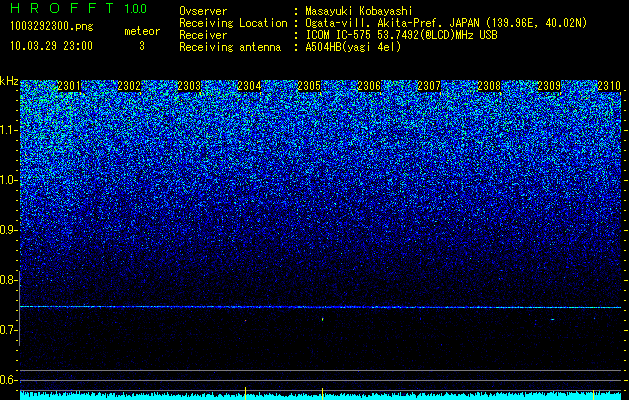Click the meteor echo dash below 2309
This screenshot has height=400, width=629.
tap(552, 319)
